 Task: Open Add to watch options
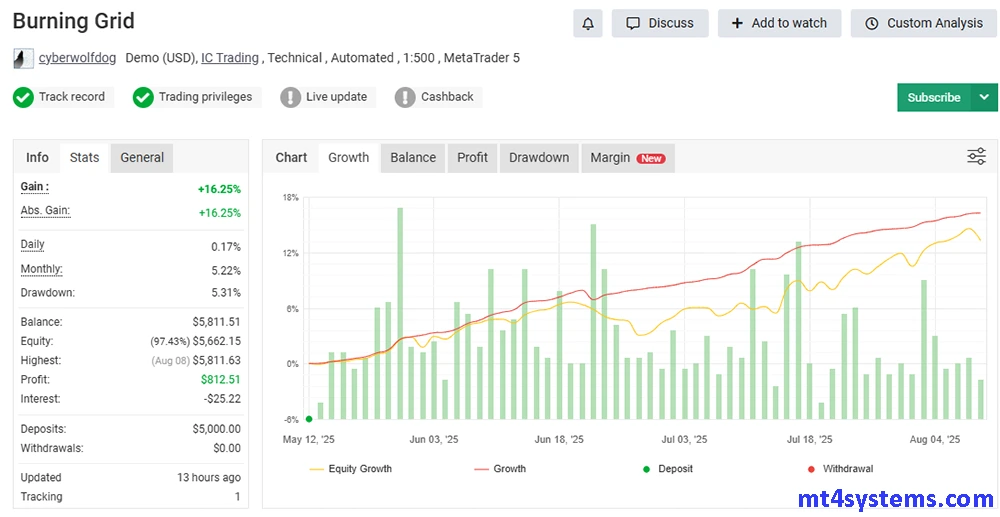click(x=779, y=23)
